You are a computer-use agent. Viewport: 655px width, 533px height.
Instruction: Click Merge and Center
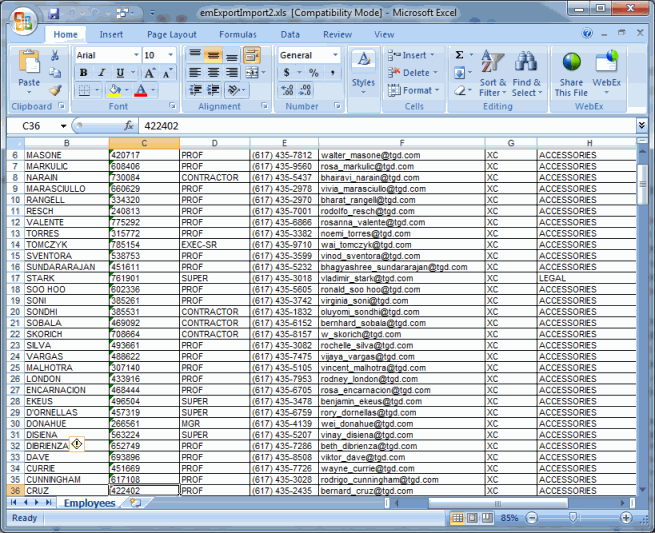tap(252, 73)
